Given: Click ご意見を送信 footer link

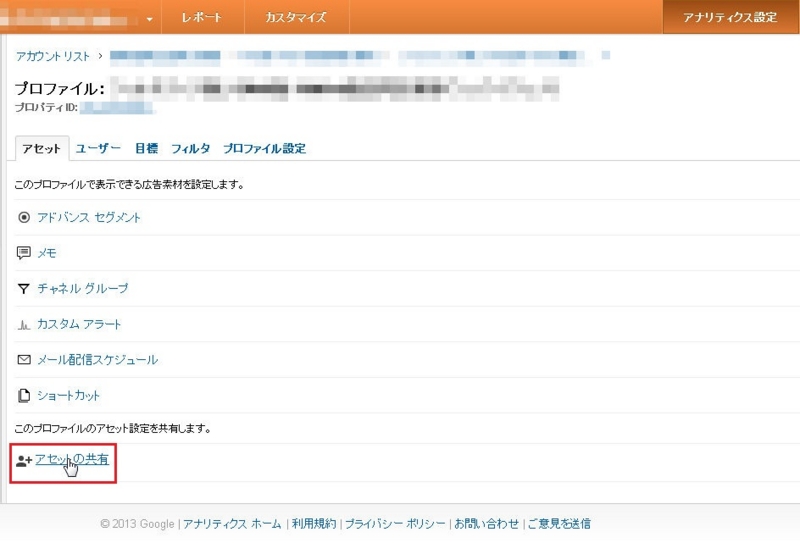Looking at the screenshot, I should coord(559,524).
